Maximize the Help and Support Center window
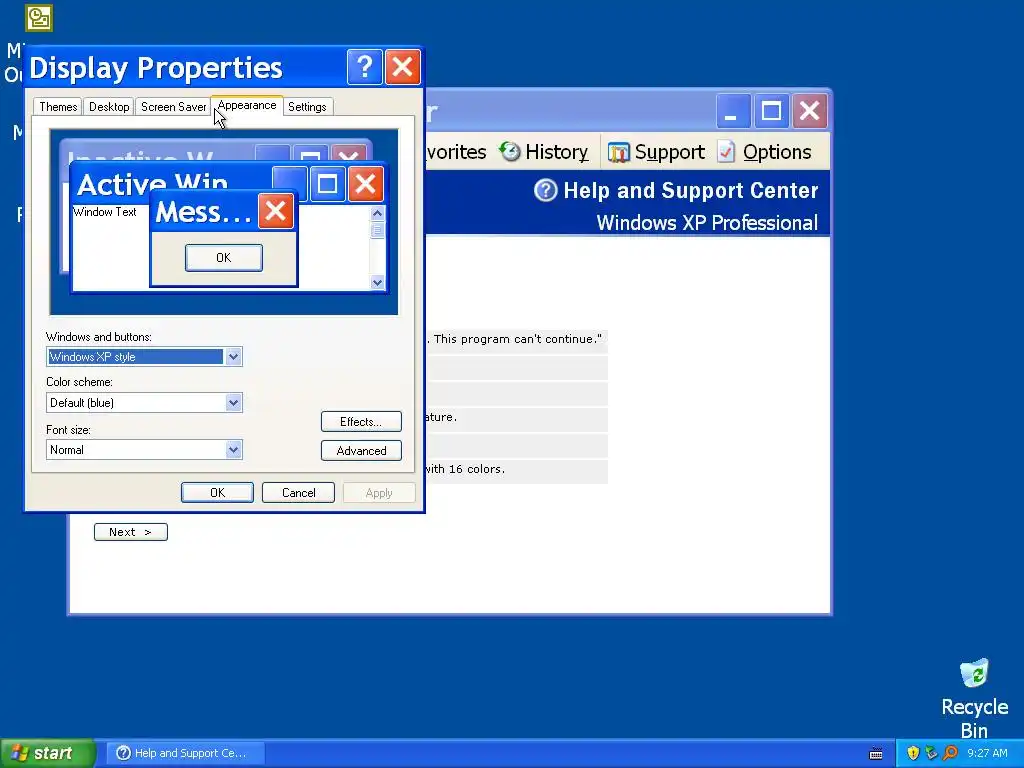Viewport: 1024px width, 768px height. click(x=771, y=110)
